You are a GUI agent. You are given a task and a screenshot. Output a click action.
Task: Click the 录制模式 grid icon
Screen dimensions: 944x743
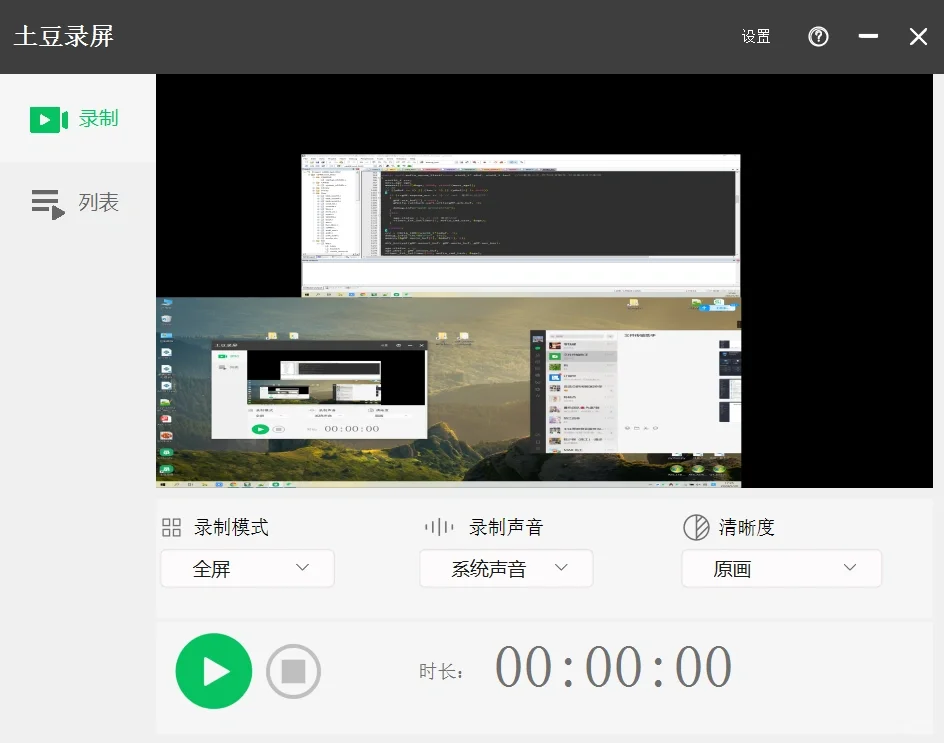[172, 527]
